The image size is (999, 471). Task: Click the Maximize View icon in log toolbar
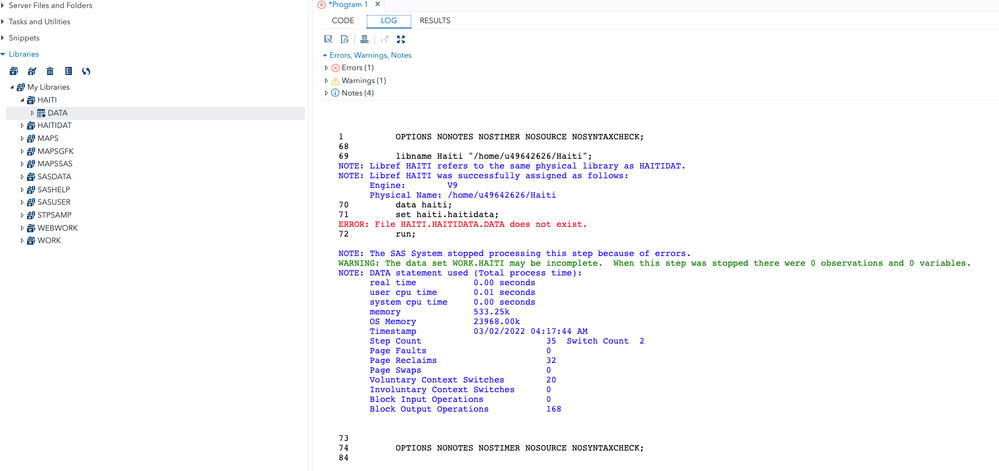point(401,39)
